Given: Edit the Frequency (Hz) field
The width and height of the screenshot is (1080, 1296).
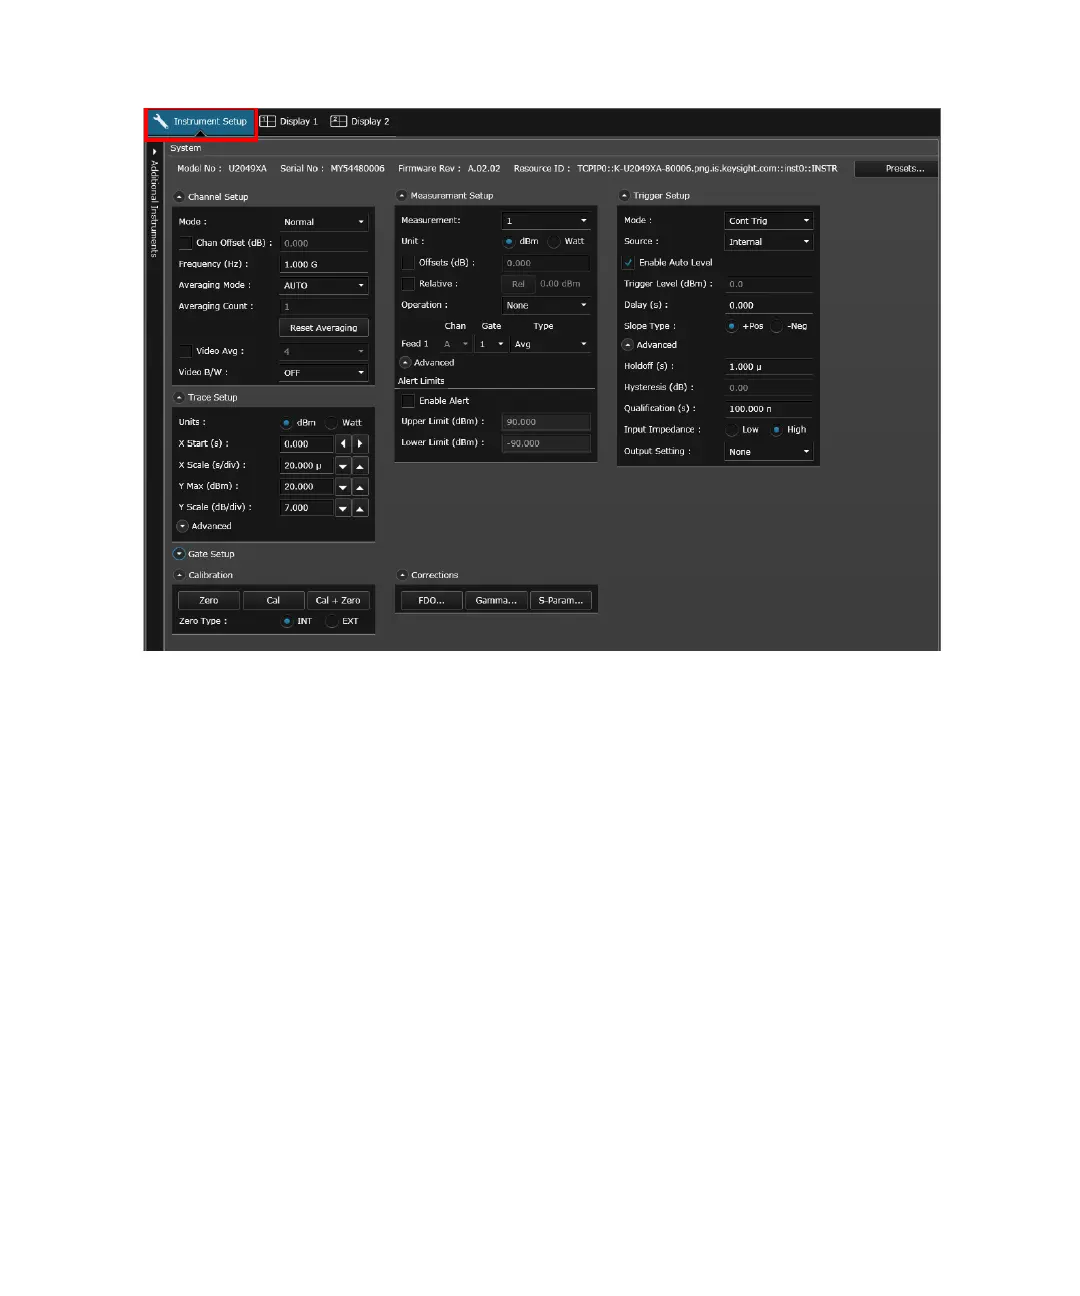Looking at the screenshot, I should pyautogui.click(x=324, y=264).
